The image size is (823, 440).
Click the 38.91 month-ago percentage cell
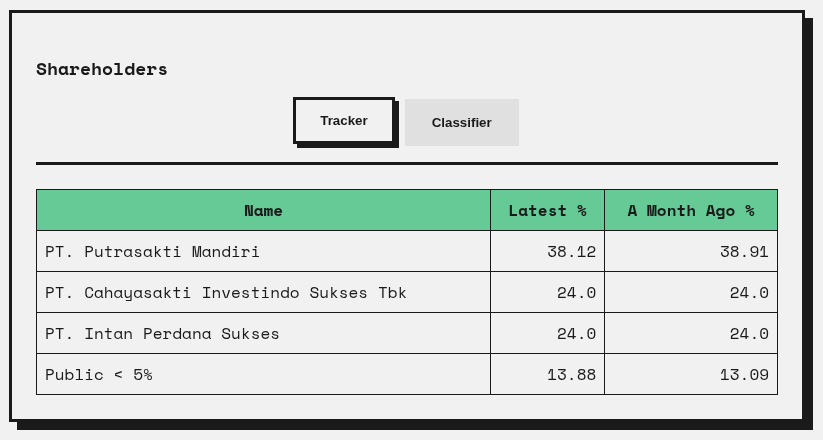tap(744, 252)
